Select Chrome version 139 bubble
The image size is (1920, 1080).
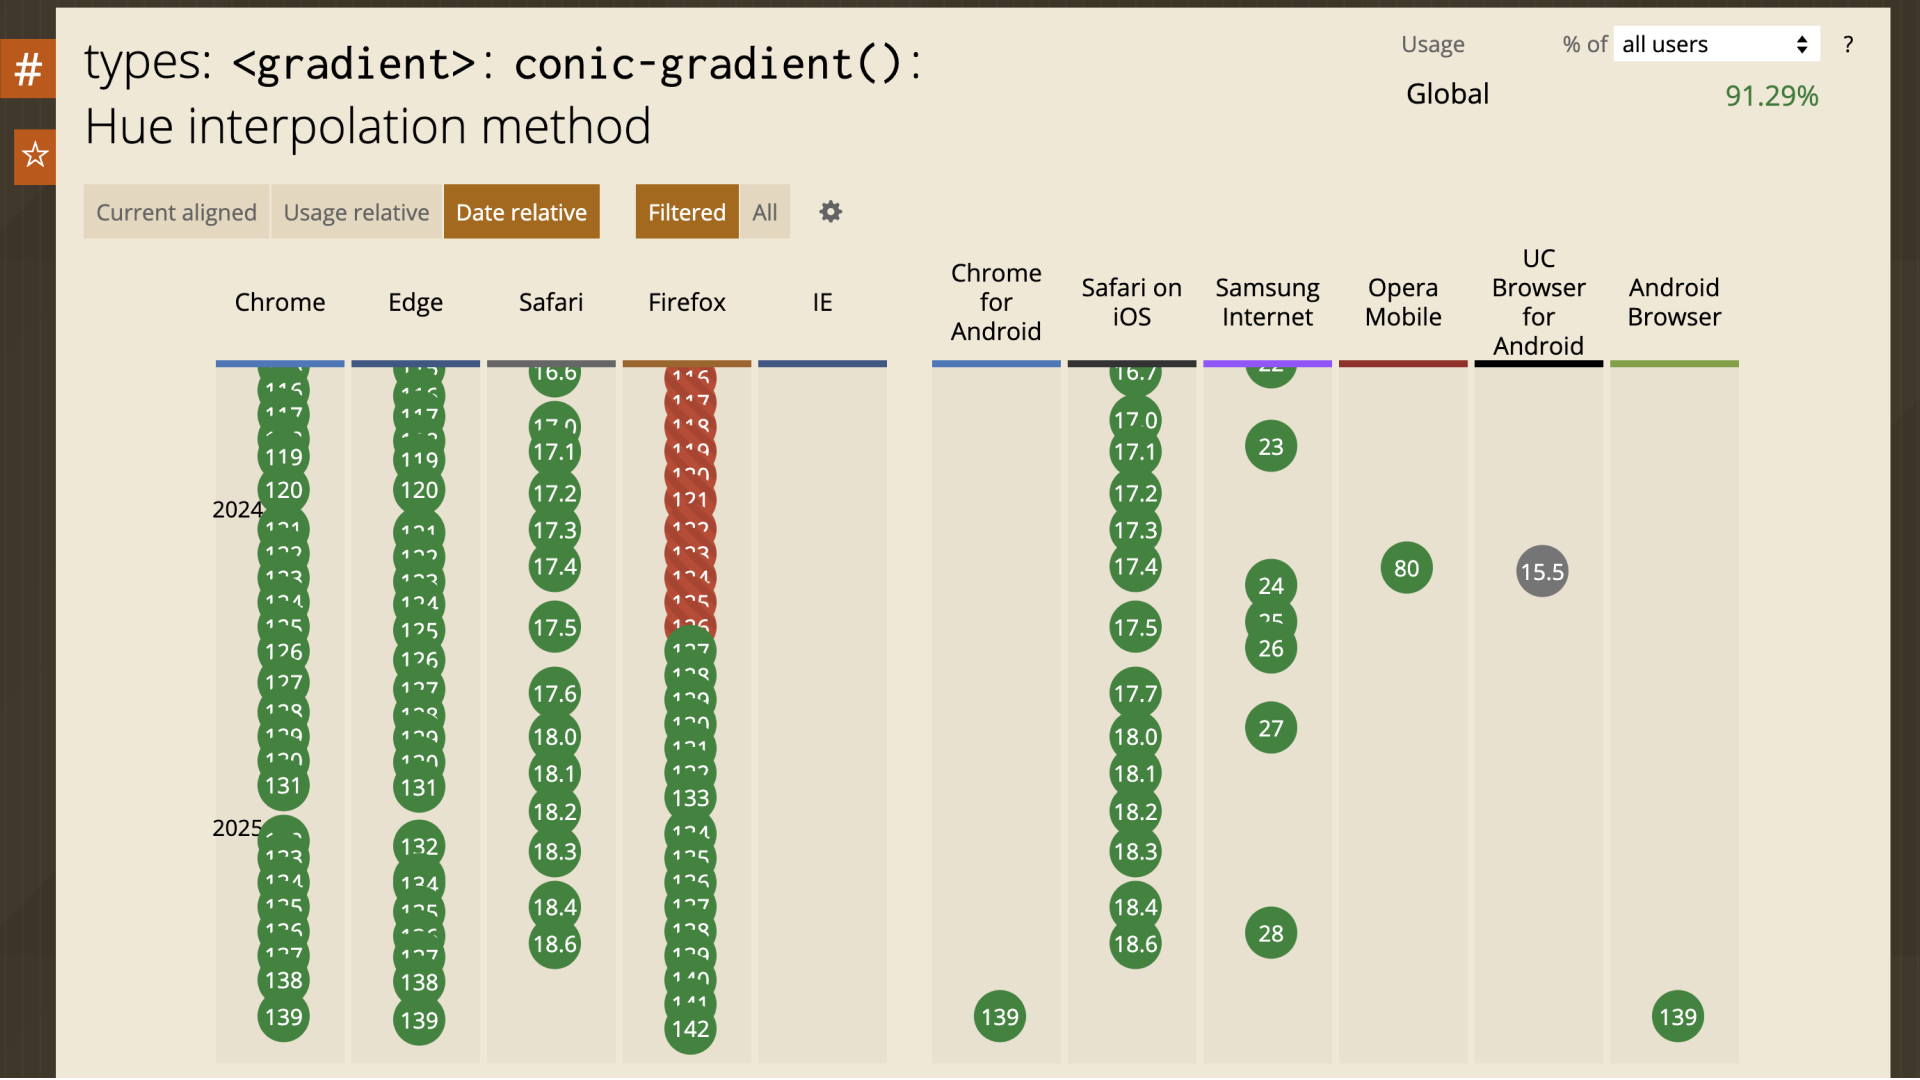click(x=284, y=1017)
